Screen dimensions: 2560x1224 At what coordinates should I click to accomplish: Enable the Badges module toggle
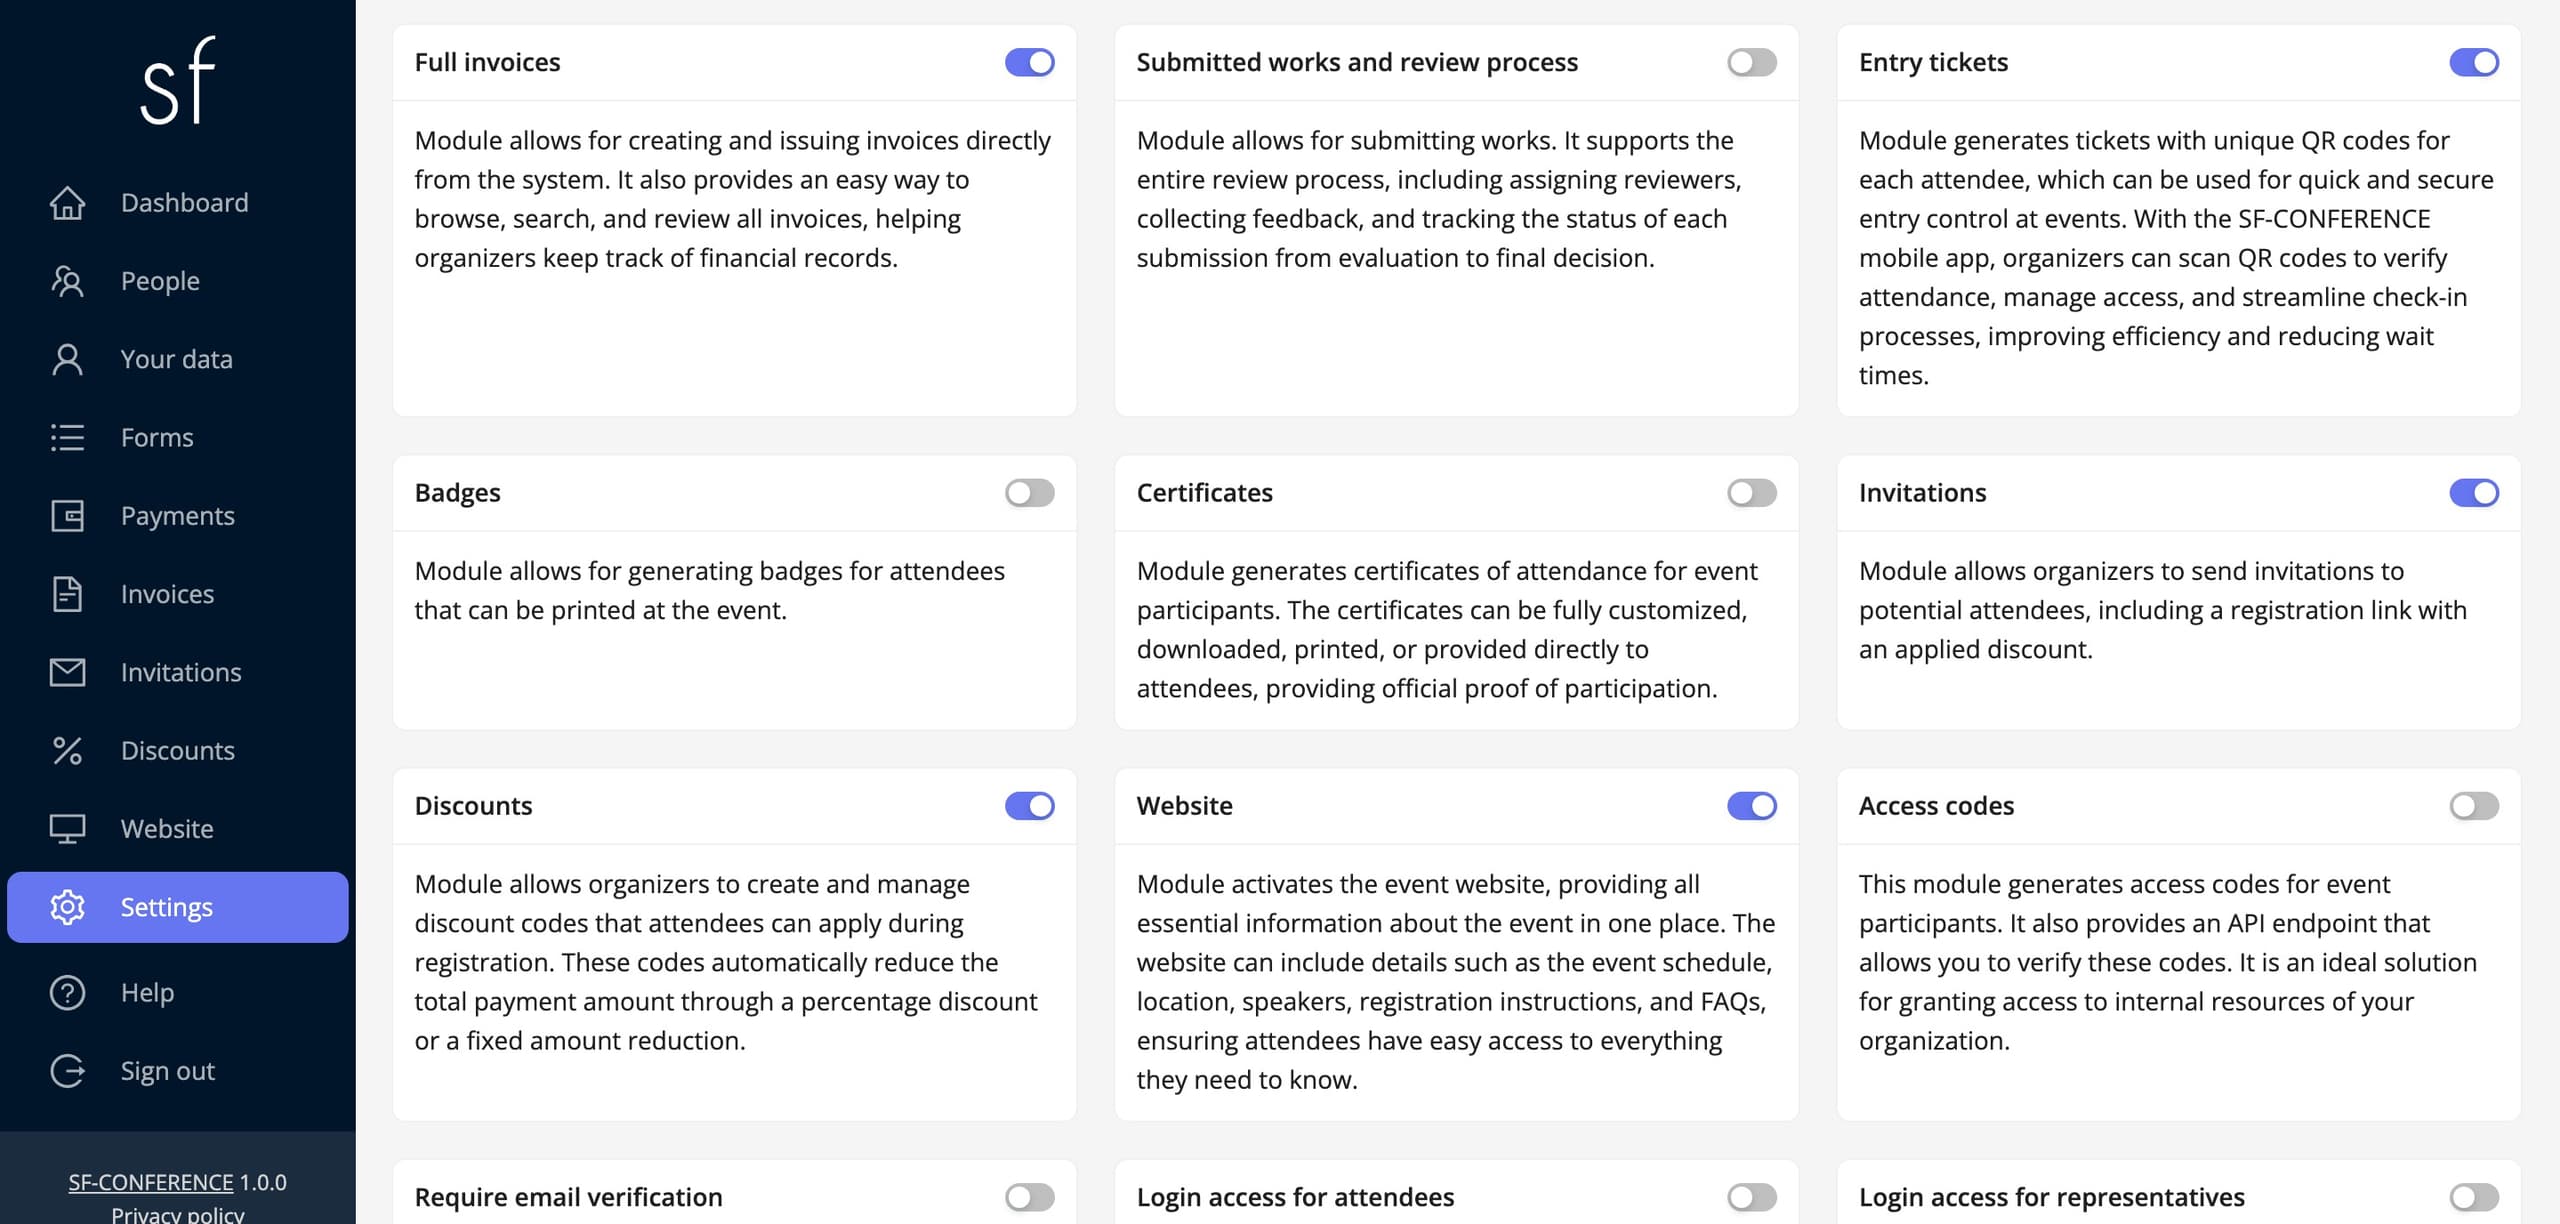1030,493
